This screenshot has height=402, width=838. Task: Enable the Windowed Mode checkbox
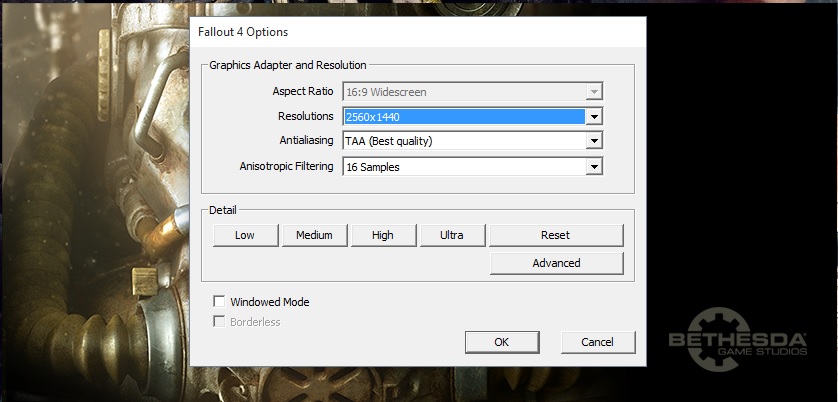point(219,302)
